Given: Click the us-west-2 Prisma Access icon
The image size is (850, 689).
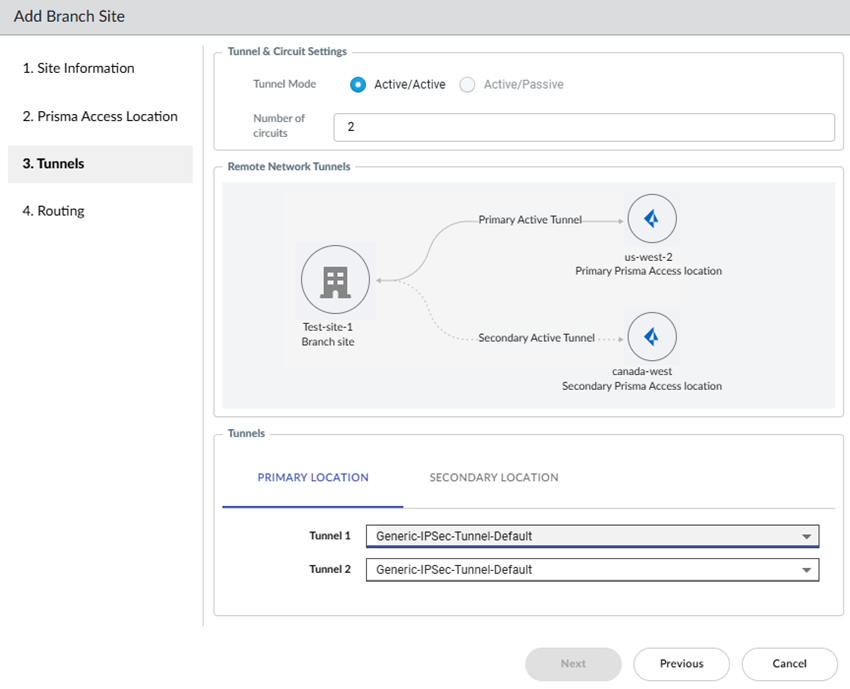Looking at the screenshot, I should (x=652, y=219).
